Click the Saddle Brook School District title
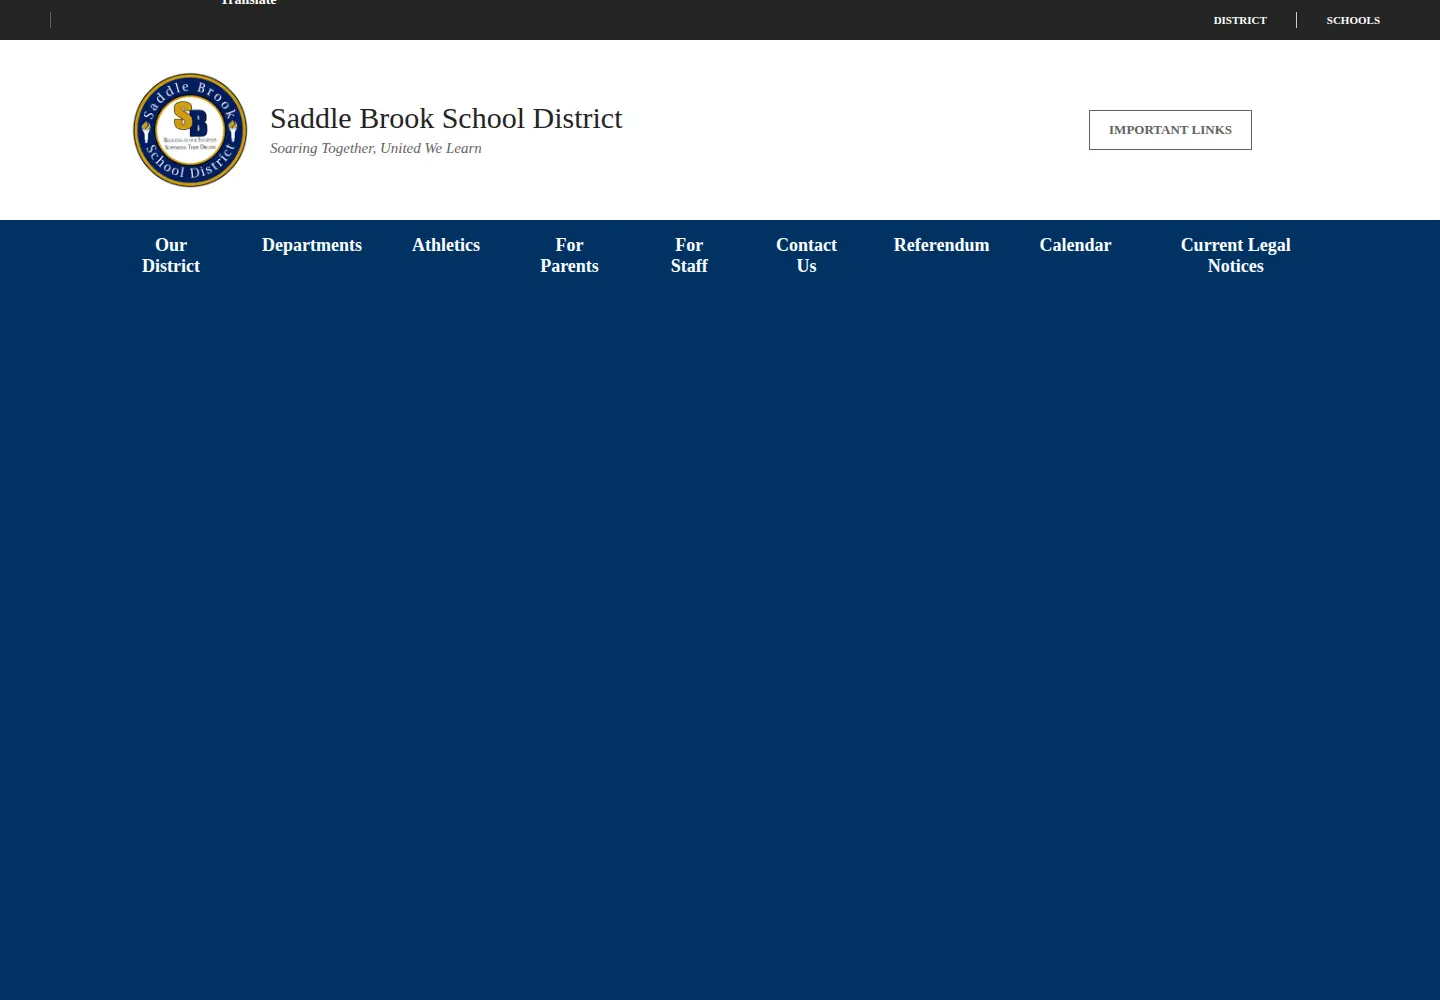The image size is (1440, 1000). tap(446, 118)
